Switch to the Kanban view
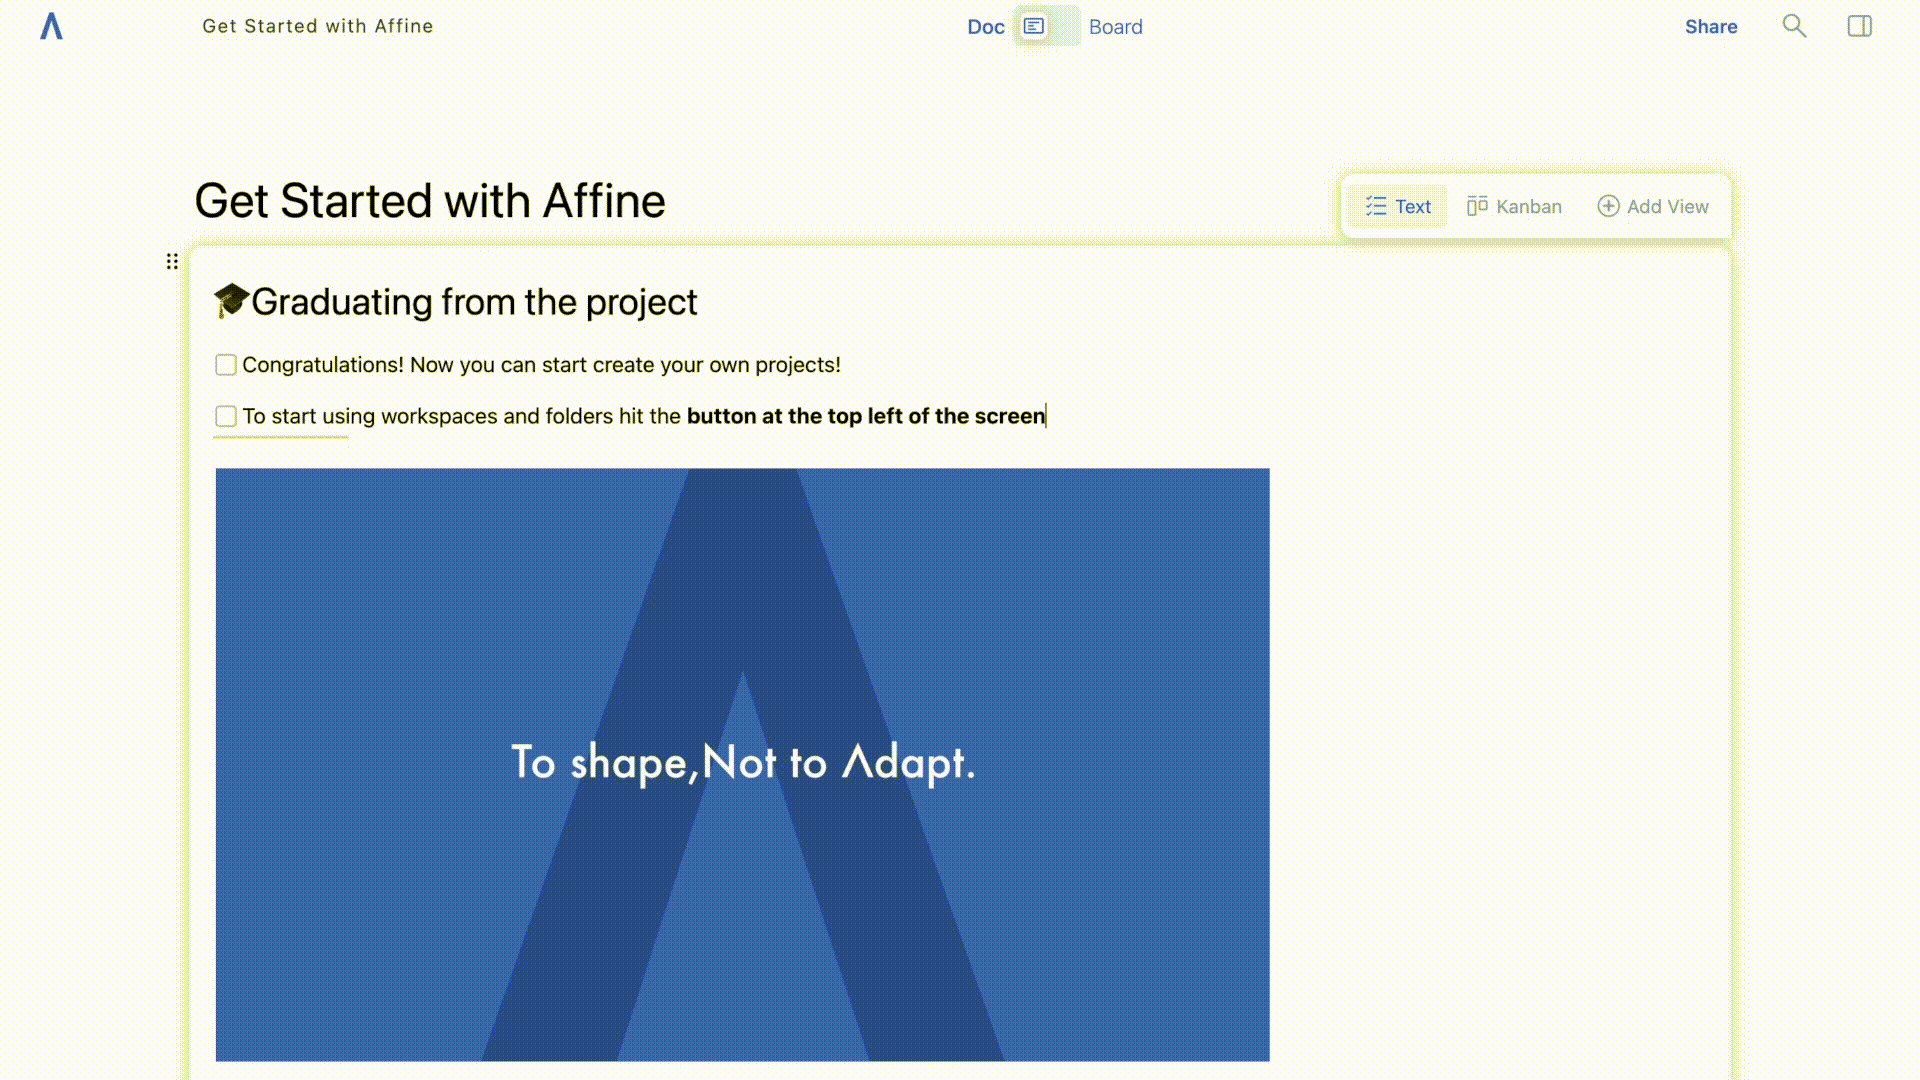This screenshot has height=1080, width=1920. point(1514,206)
